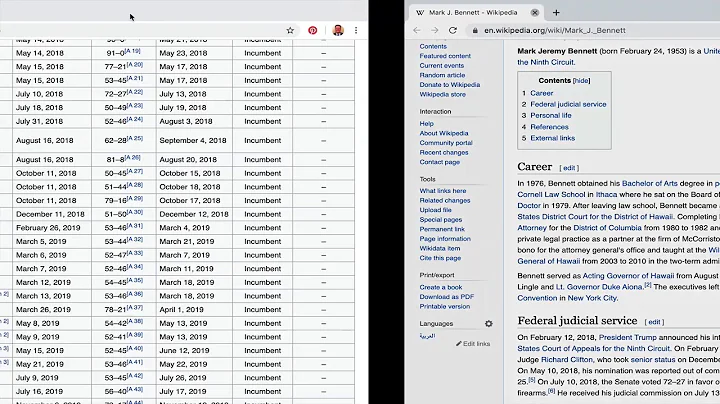Open Help link in Interaction section
This screenshot has width=720, height=404.
pos(426,123)
